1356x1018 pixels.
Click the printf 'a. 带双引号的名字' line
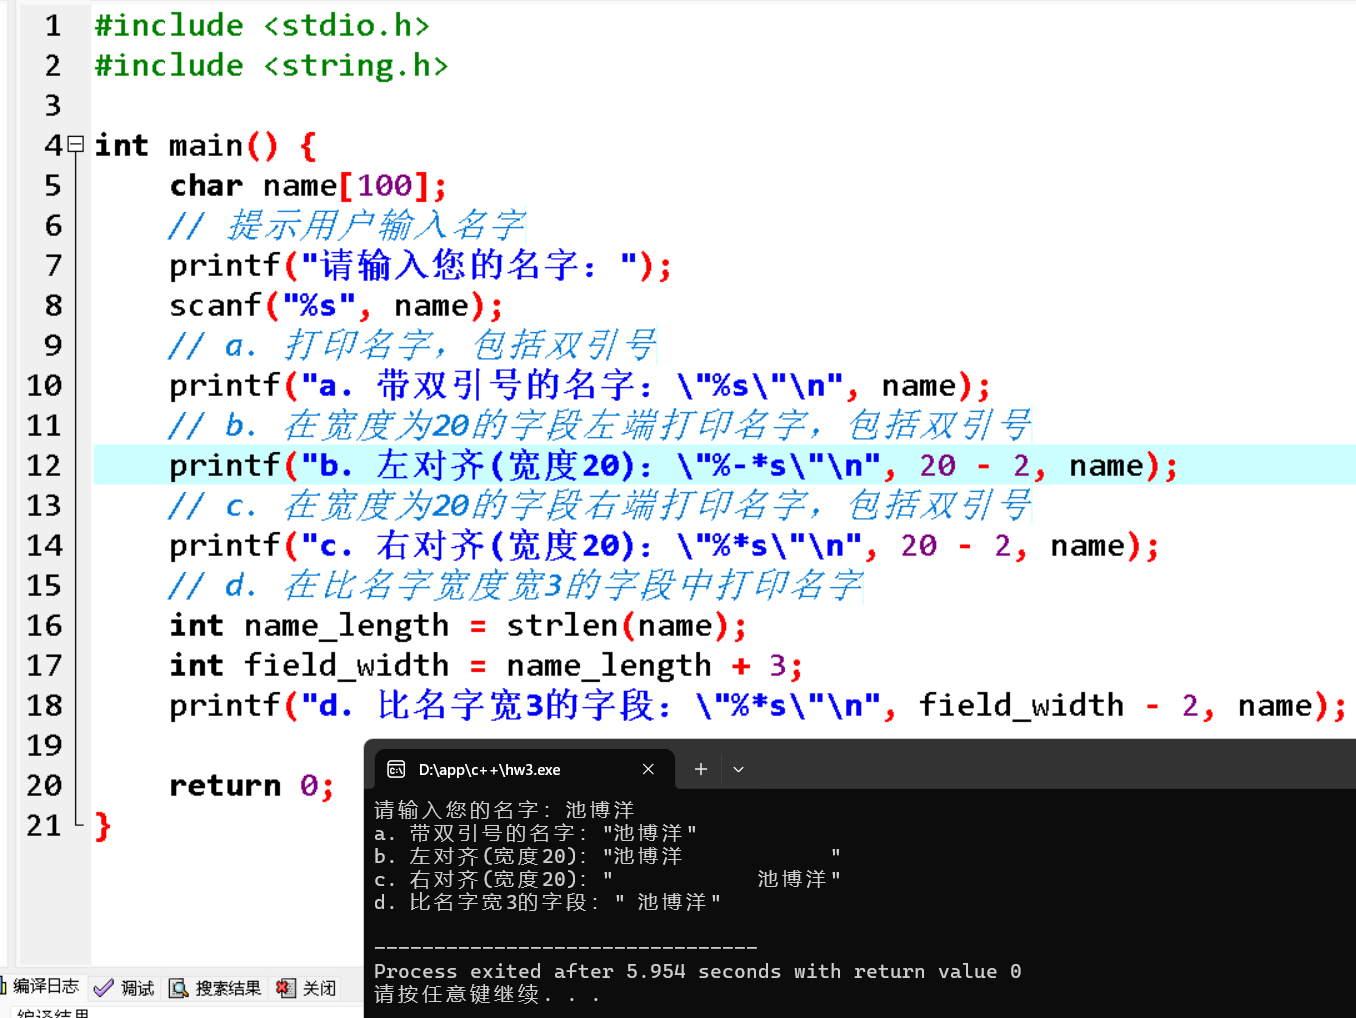click(580, 385)
